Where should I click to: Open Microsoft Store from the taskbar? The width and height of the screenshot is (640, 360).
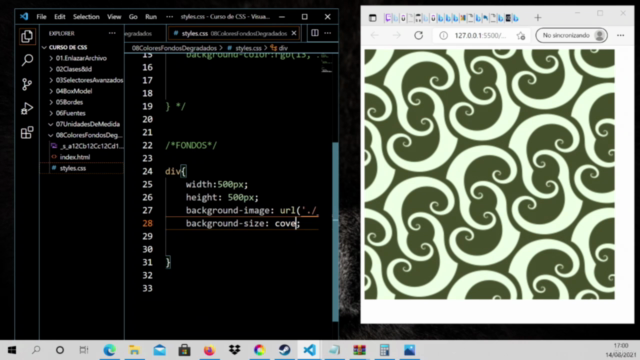tap(184, 350)
